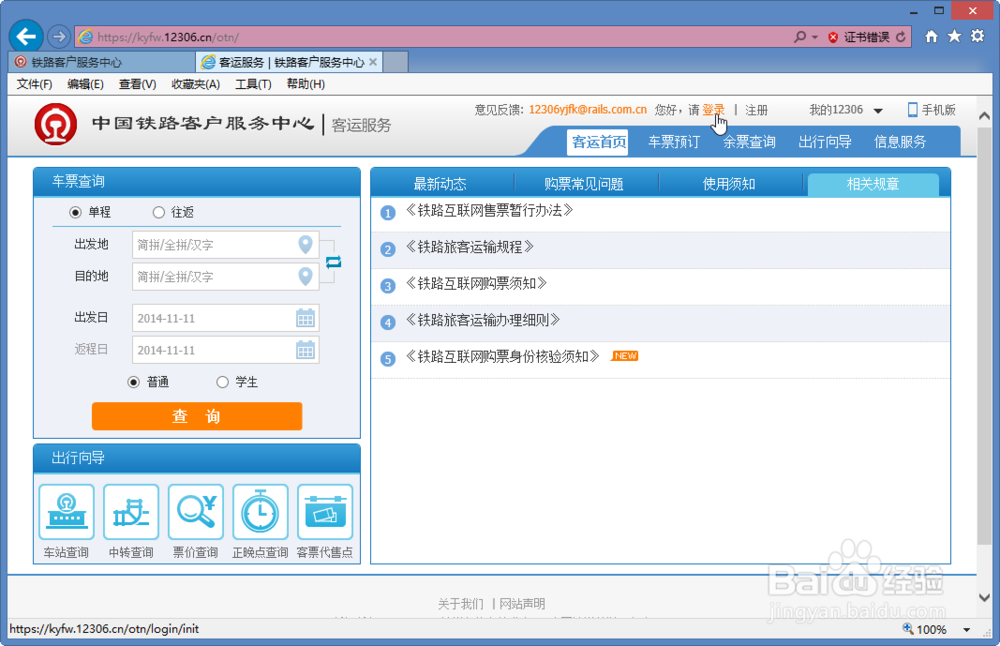
Task: Click the zoom level magnifier icon
Action: click(x=908, y=629)
